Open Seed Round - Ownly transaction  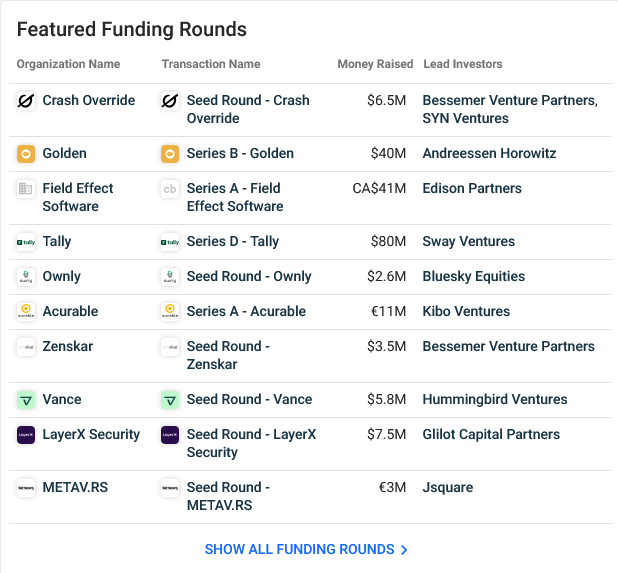pyautogui.click(x=249, y=276)
